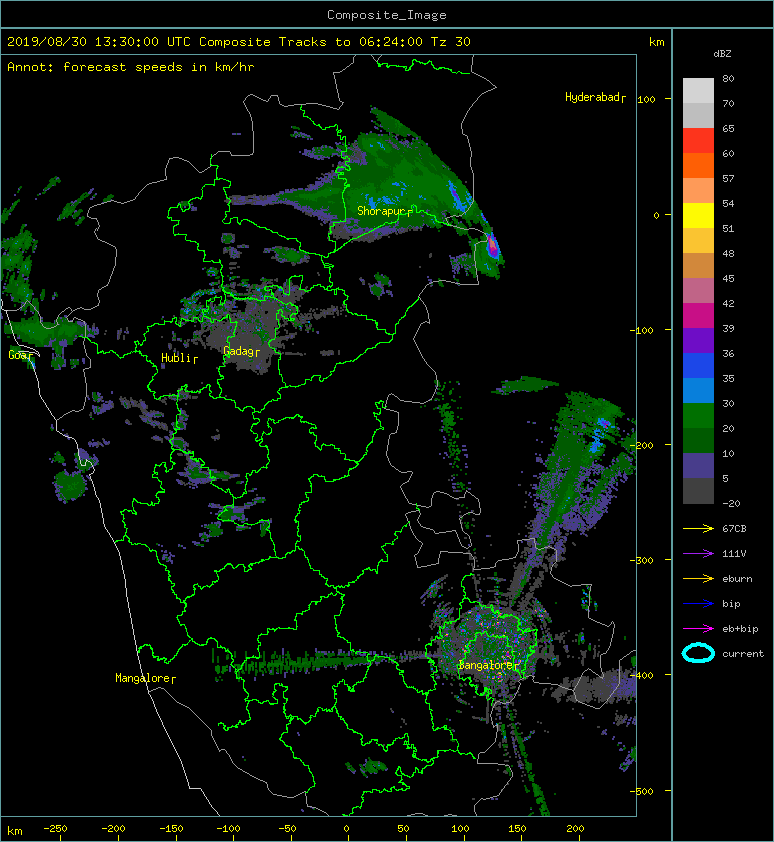Pick the green swatch between 30 and 20
Screen dimensions: 774x842
698,415
